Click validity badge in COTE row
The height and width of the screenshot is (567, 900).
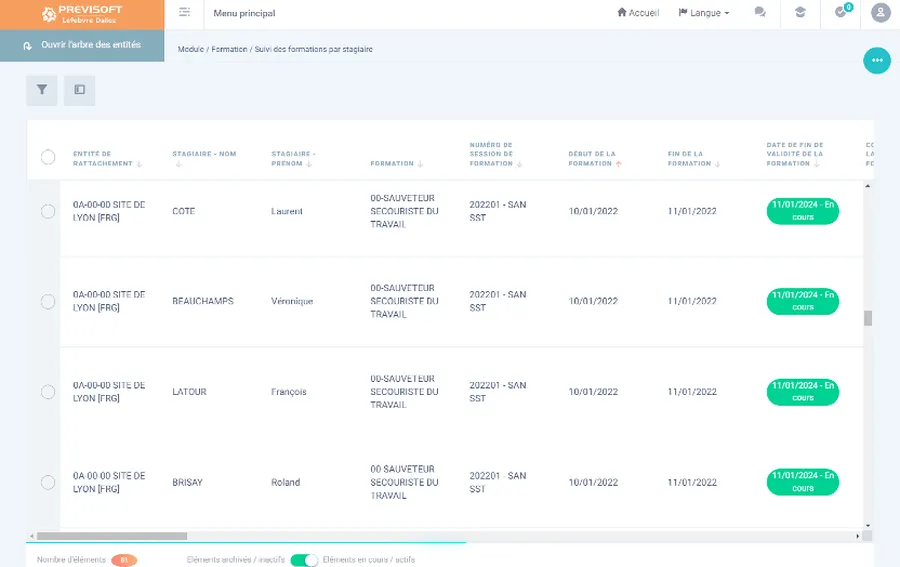(x=802, y=211)
